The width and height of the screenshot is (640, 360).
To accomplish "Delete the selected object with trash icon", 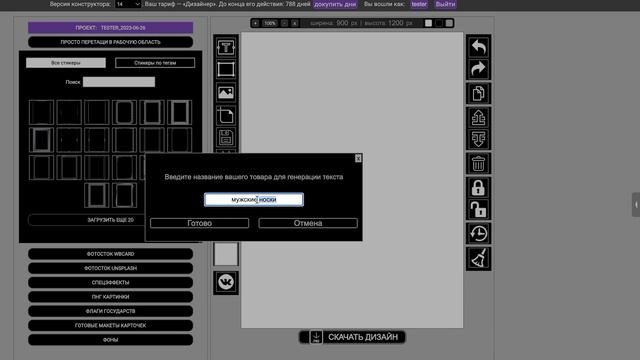I will pyautogui.click(x=478, y=164).
